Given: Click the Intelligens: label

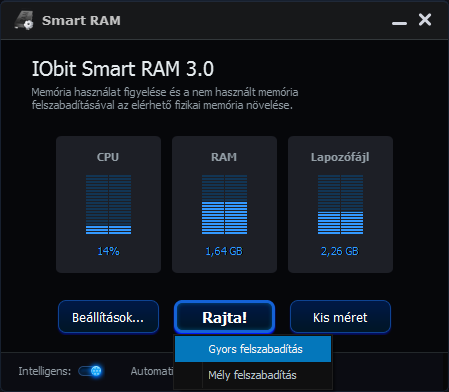Looking at the screenshot, I should tap(45, 371).
